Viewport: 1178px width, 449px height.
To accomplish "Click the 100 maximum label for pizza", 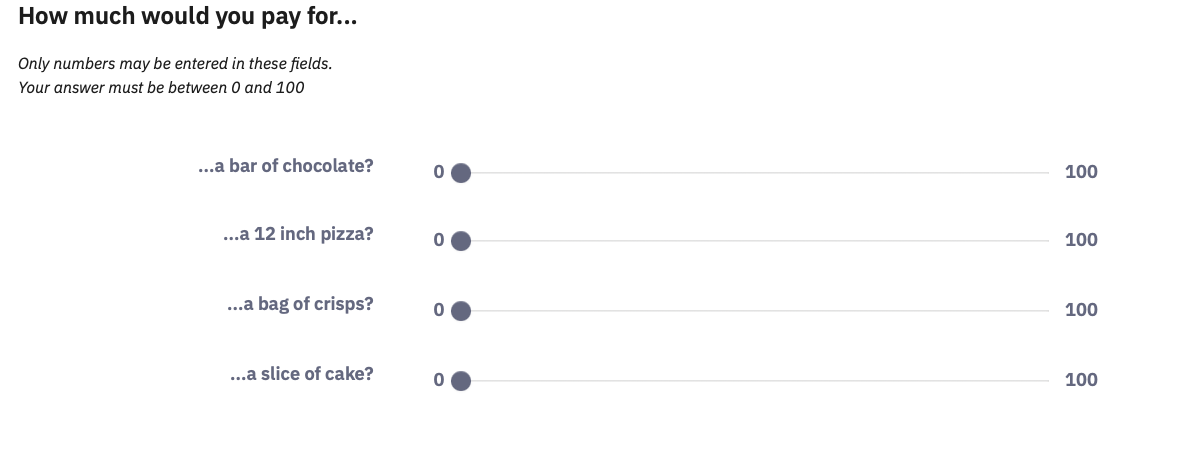I will [x=1081, y=240].
